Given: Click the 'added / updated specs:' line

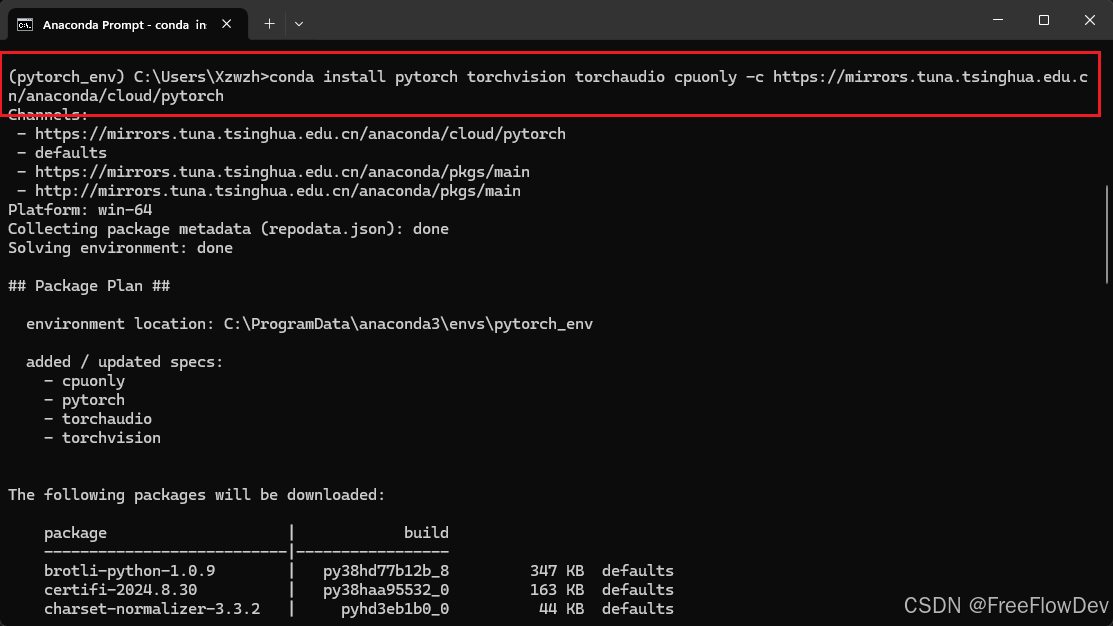Looking at the screenshot, I should [x=125, y=362].
